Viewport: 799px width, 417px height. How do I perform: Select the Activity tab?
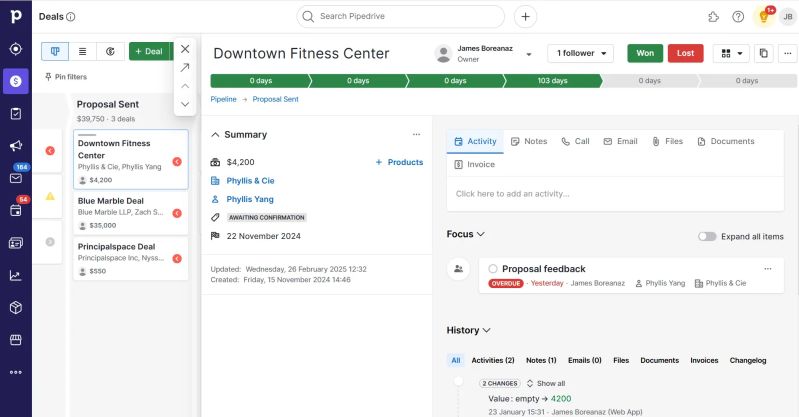pyautogui.click(x=475, y=142)
